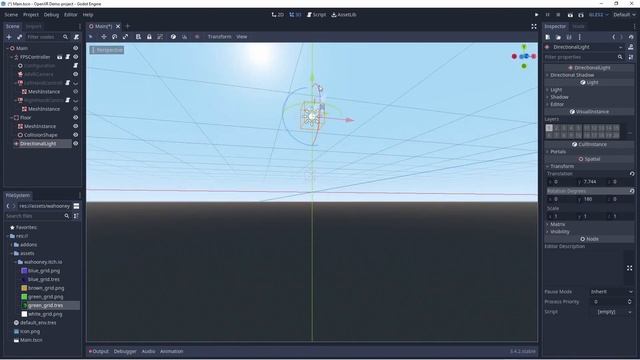Play the project
The width and height of the screenshot is (640, 360).
537,15
